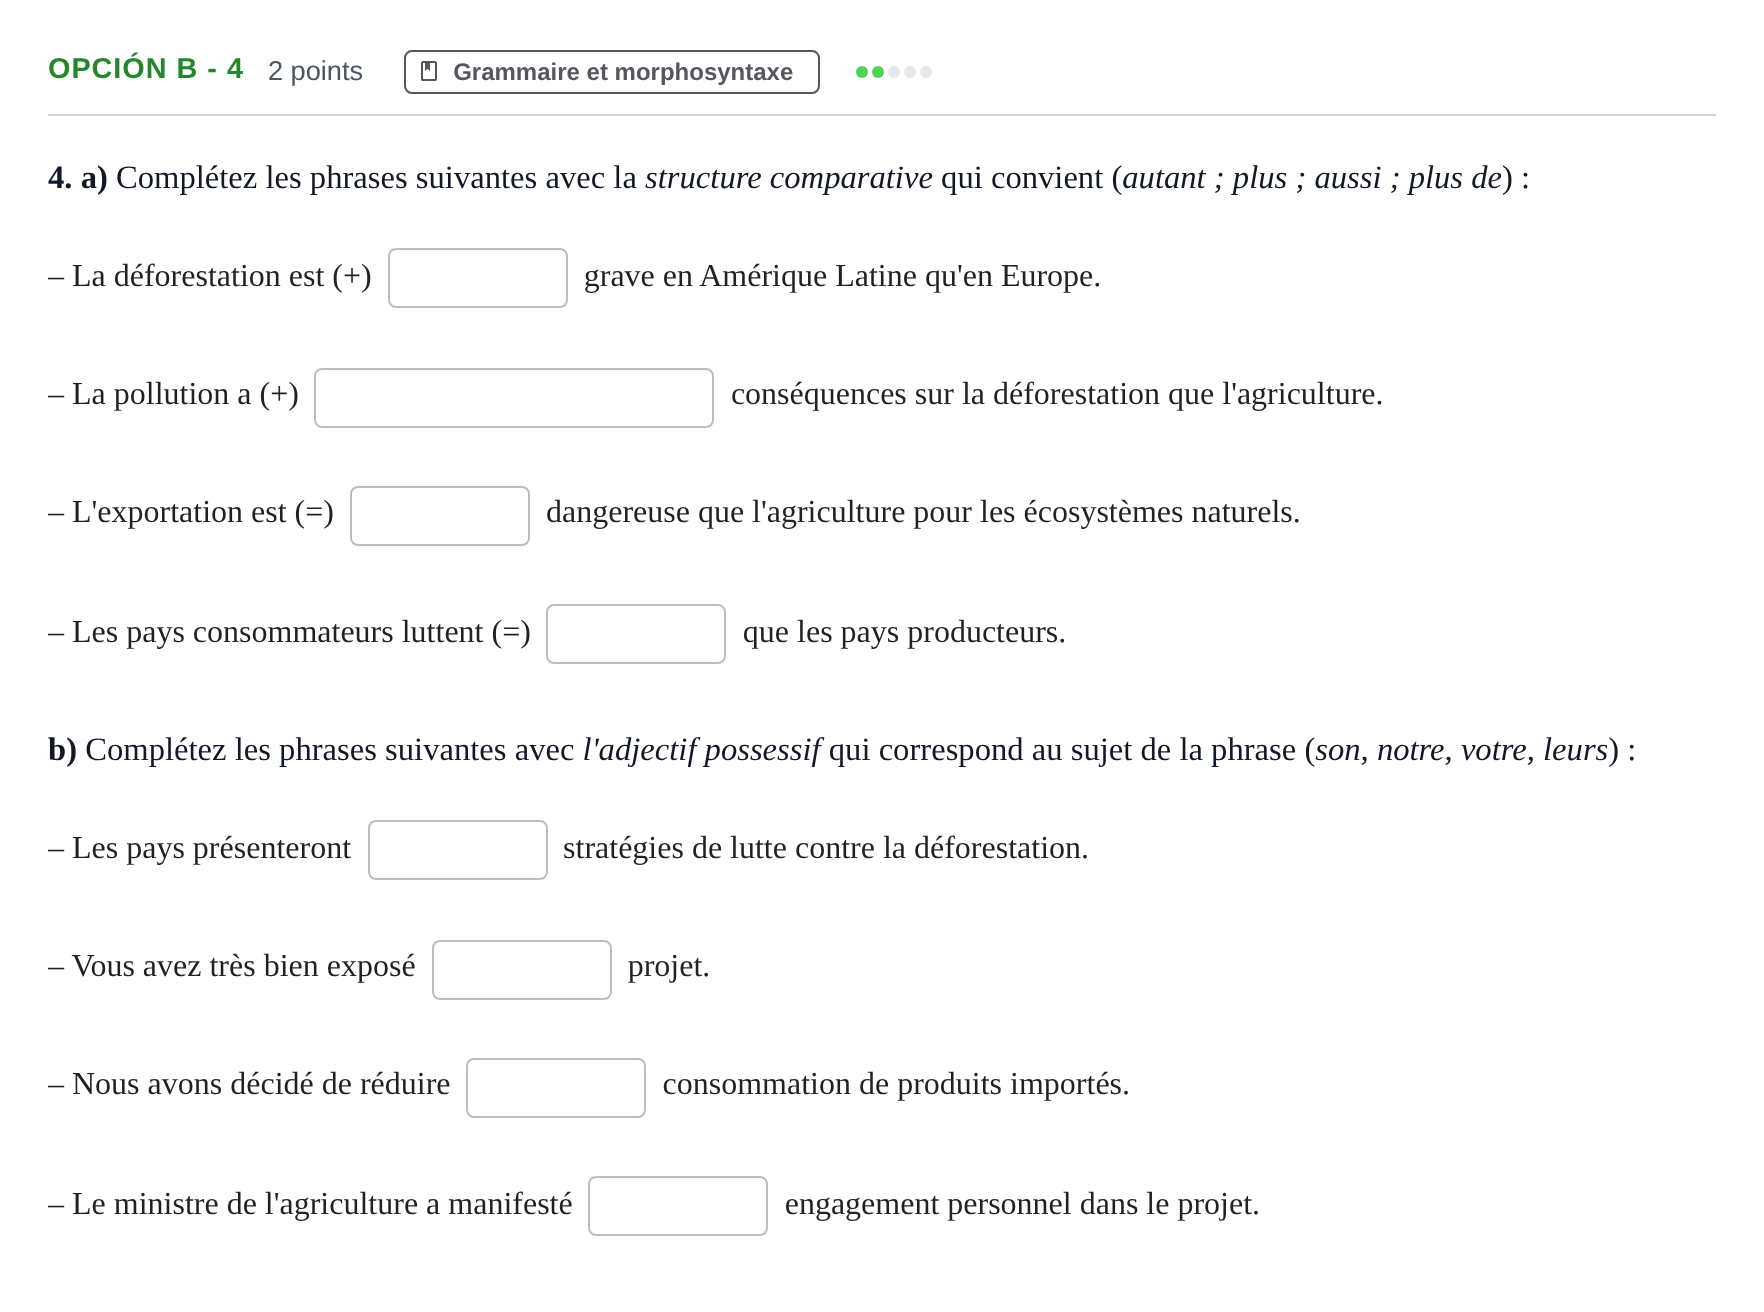Screen dimensions: 1764x1312
Task: Click blank after 'Nous avons décidé de réduire'
Action: [556, 1088]
